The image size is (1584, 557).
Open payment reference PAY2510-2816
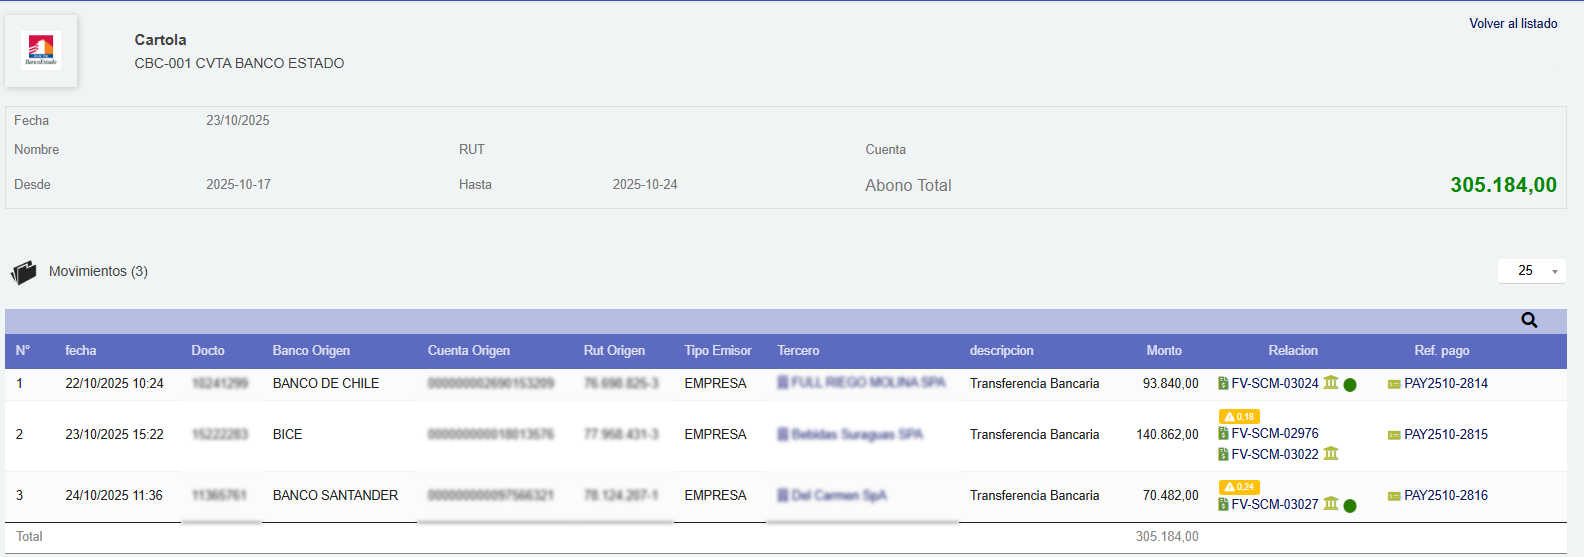click(1445, 496)
